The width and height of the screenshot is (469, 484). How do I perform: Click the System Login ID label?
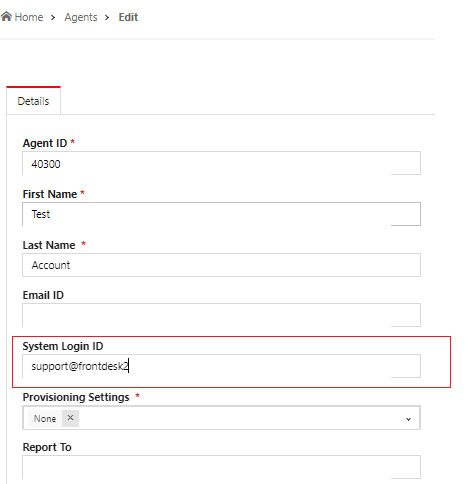tap(63, 346)
